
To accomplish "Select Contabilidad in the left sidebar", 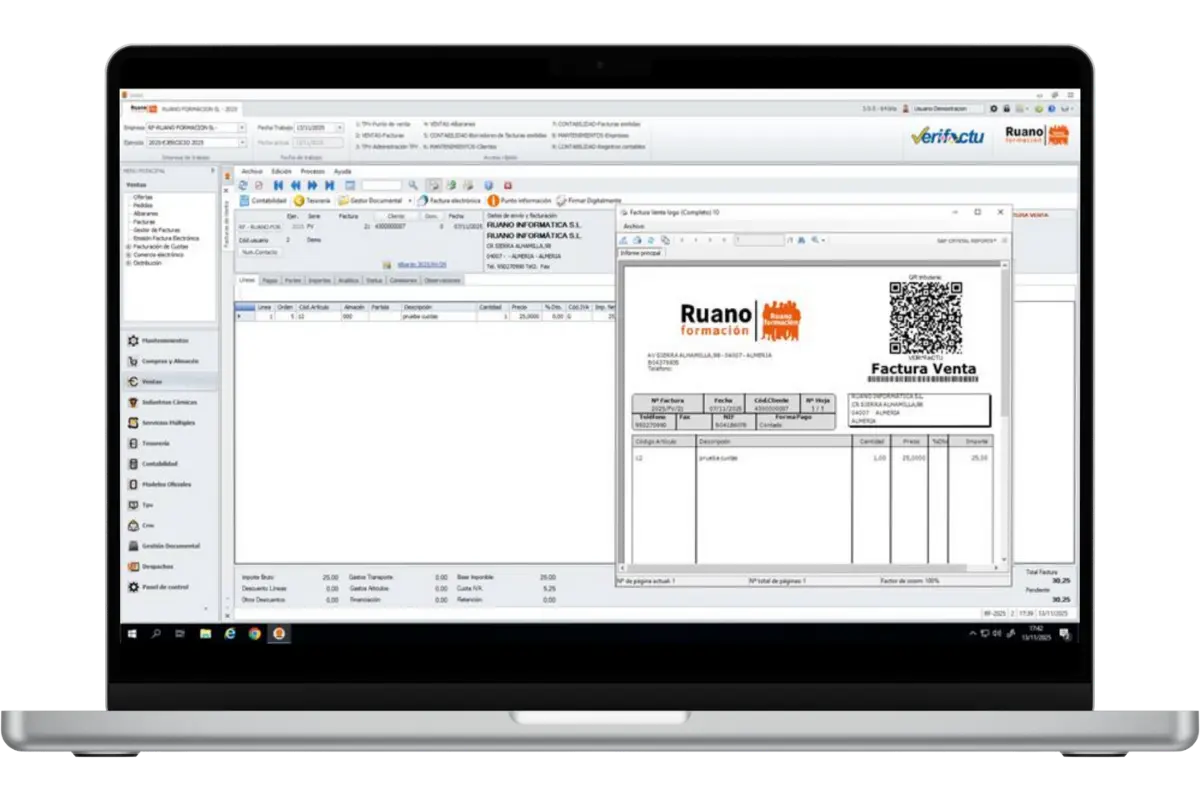I will click(158, 464).
